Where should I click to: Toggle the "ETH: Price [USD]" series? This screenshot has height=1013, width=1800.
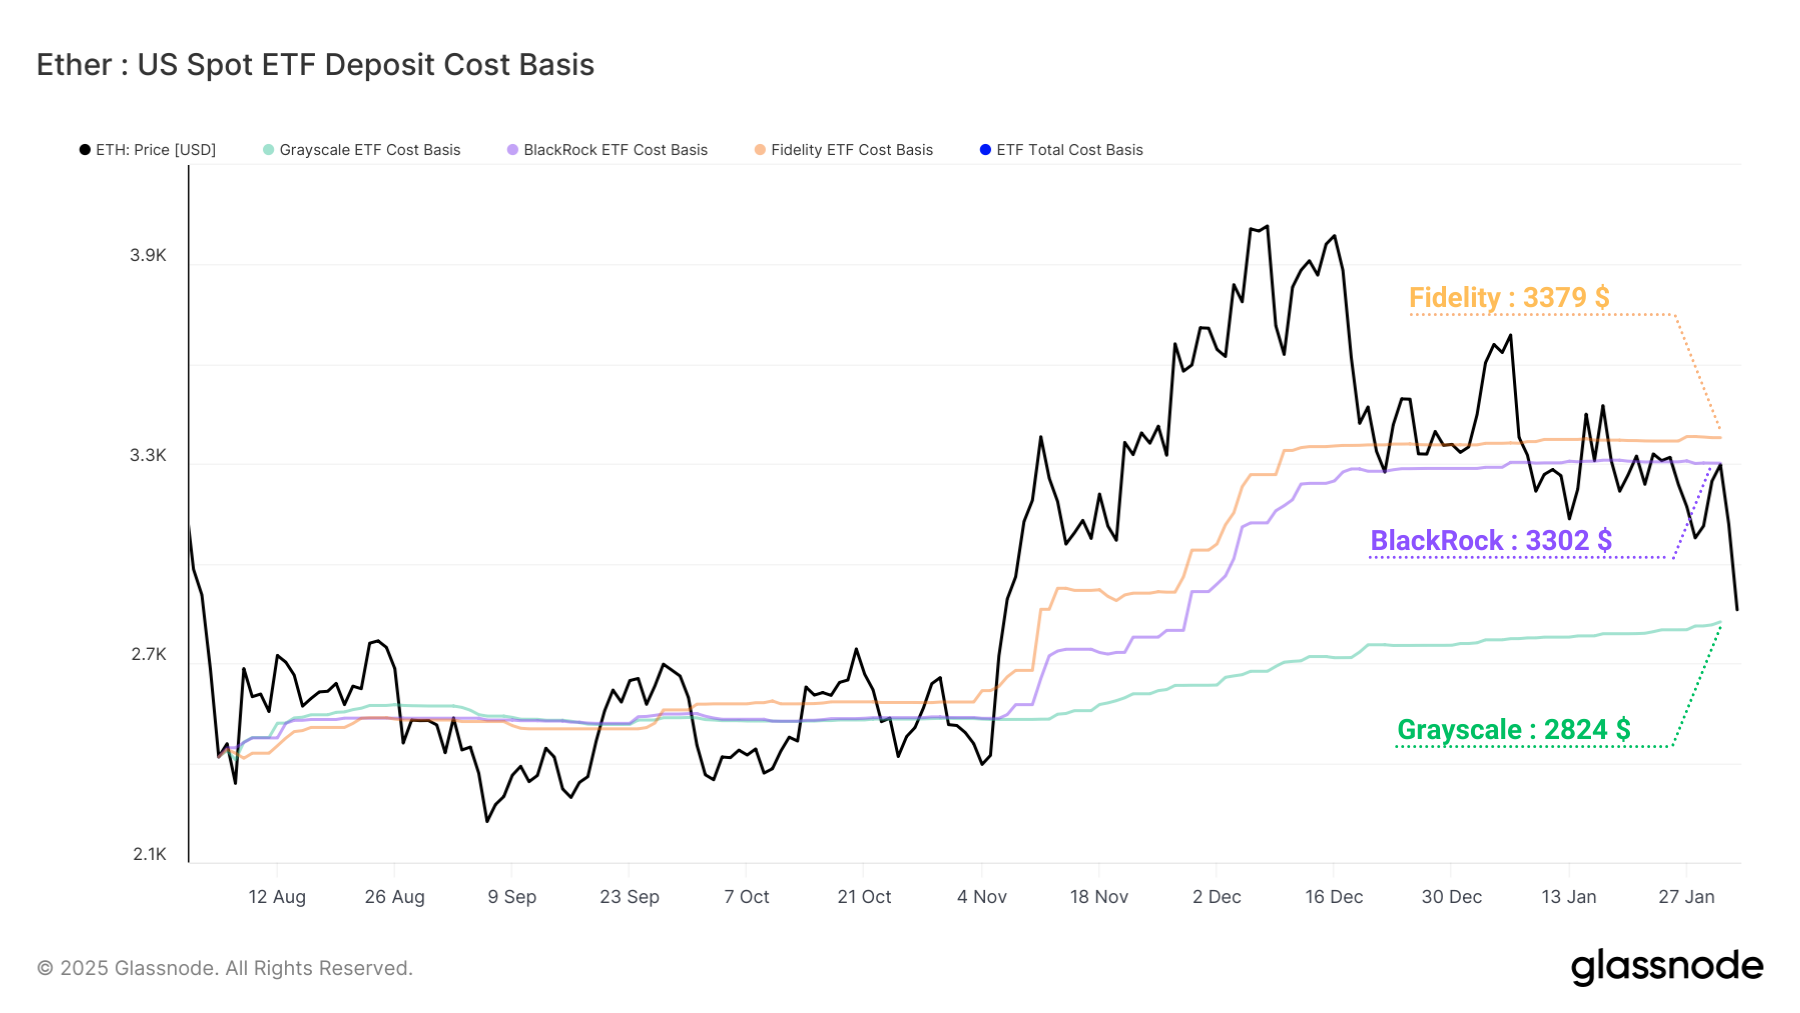click(x=154, y=150)
